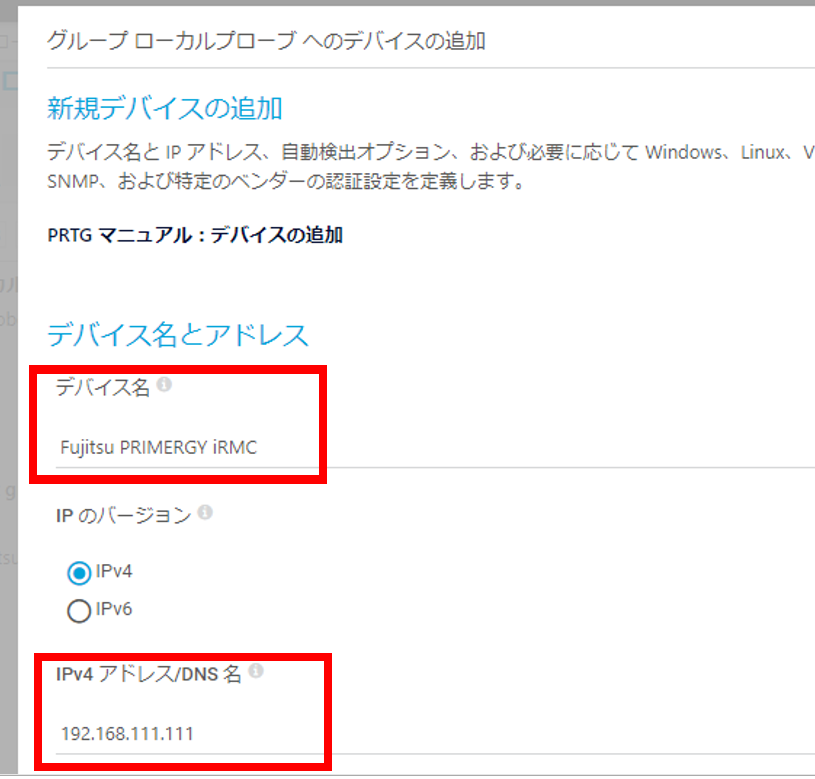The width and height of the screenshot is (815, 779).
Task: Click the device name field containing Fujitsu PRIMERGY iRMC
Action: tap(435, 447)
